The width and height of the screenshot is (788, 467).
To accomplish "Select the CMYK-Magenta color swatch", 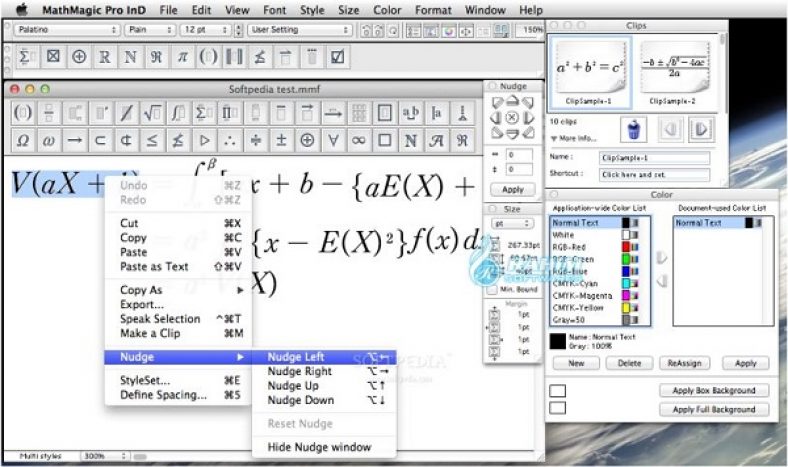I will (626, 296).
